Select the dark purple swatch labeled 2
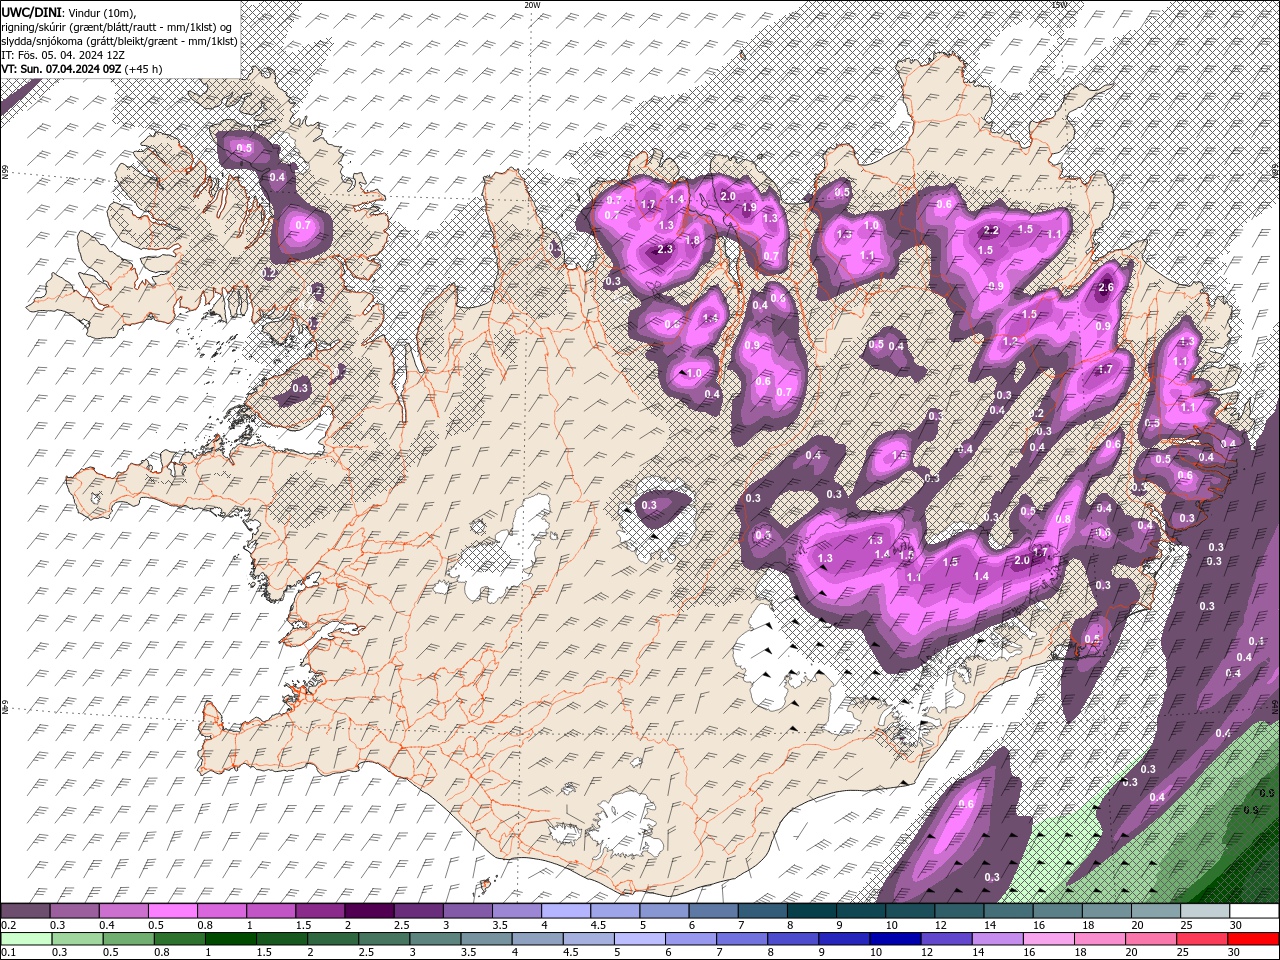Screen dimensions: 1280x960 point(369,911)
